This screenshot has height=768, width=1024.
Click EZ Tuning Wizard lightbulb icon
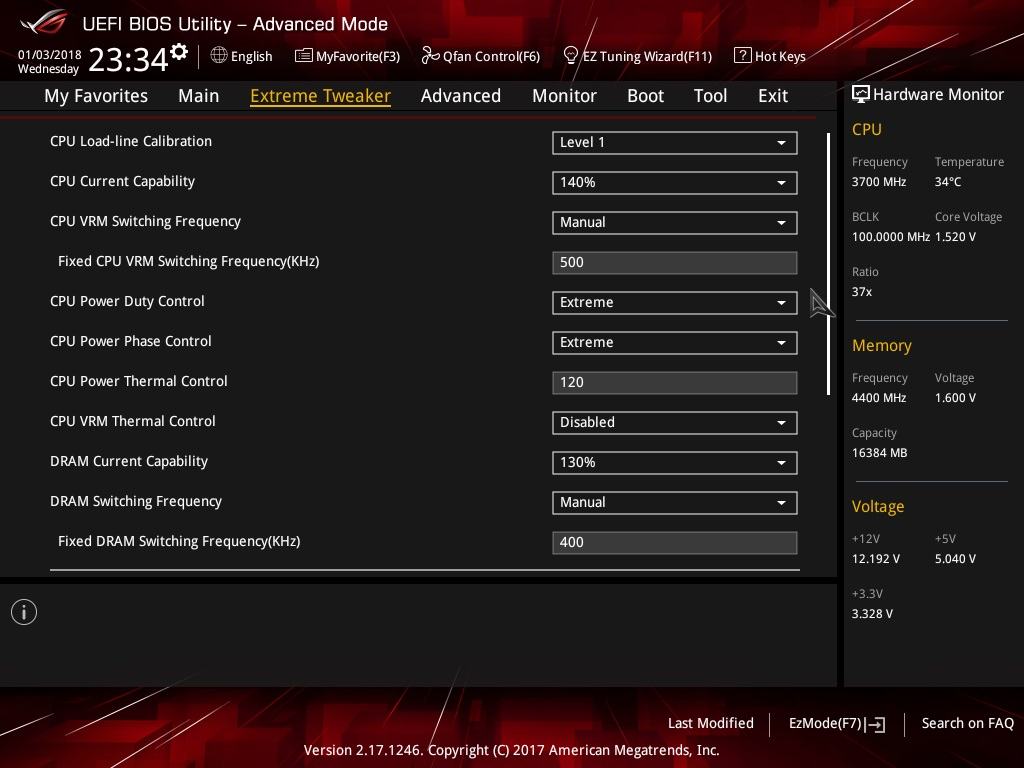tap(570, 56)
